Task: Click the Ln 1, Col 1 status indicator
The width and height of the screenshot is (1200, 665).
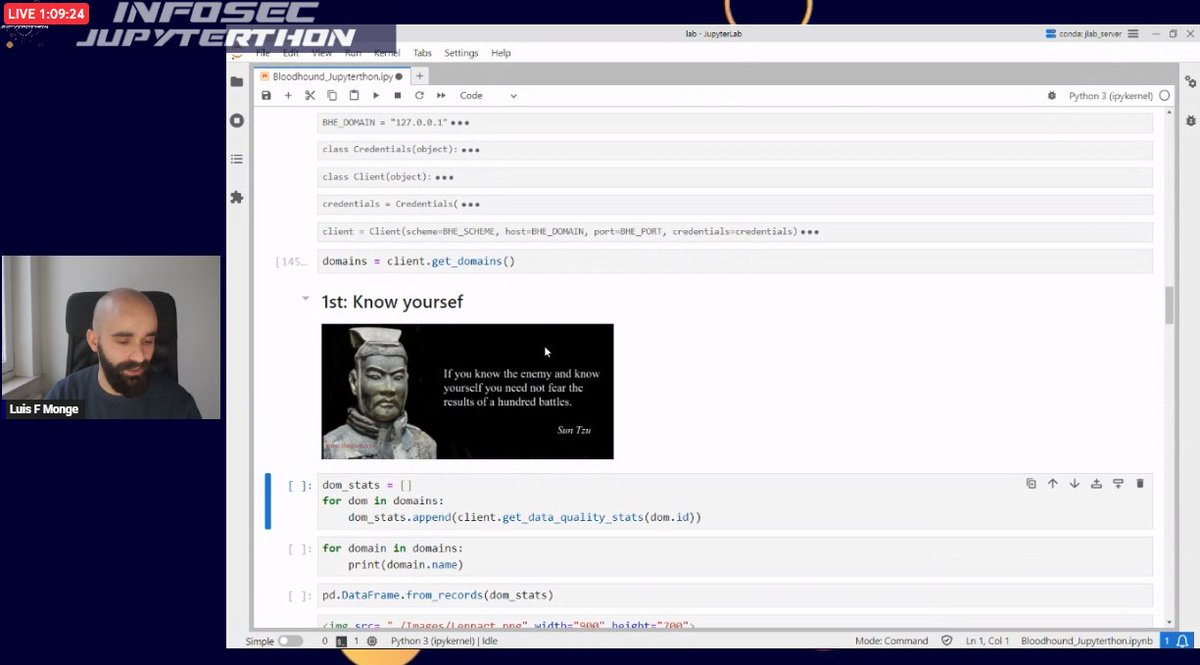Action: [x=987, y=641]
